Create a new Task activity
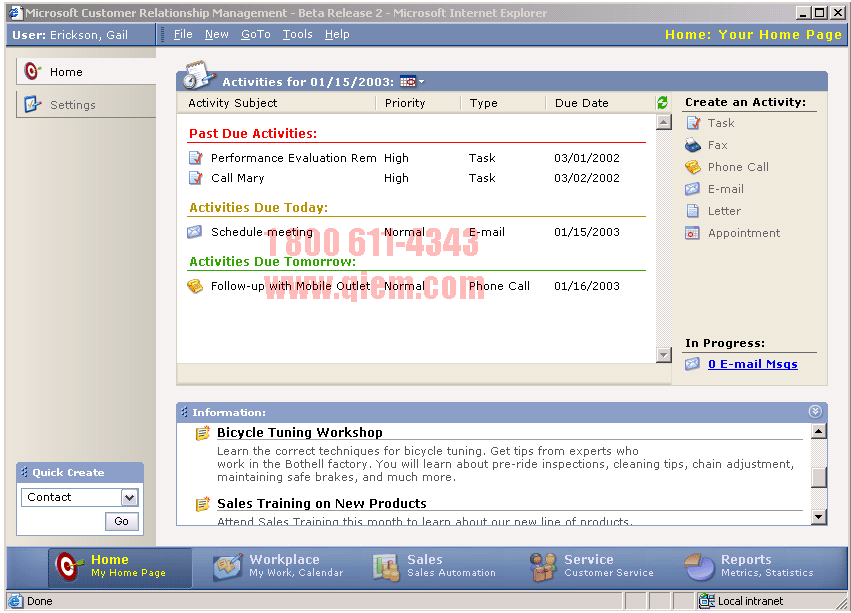This screenshot has height=613, width=851. pyautogui.click(x=721, y=123)
